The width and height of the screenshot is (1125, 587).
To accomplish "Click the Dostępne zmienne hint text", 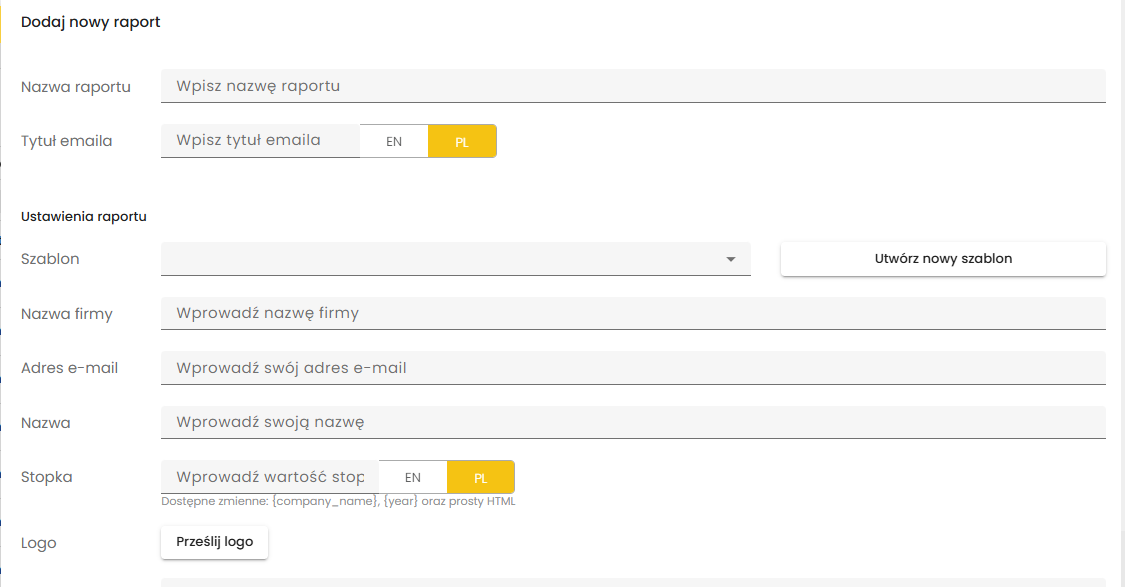I will [338, 502].
